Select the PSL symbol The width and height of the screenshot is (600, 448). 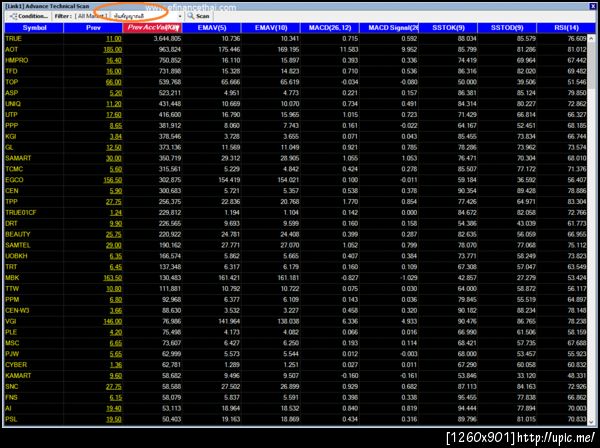point(11,419)
